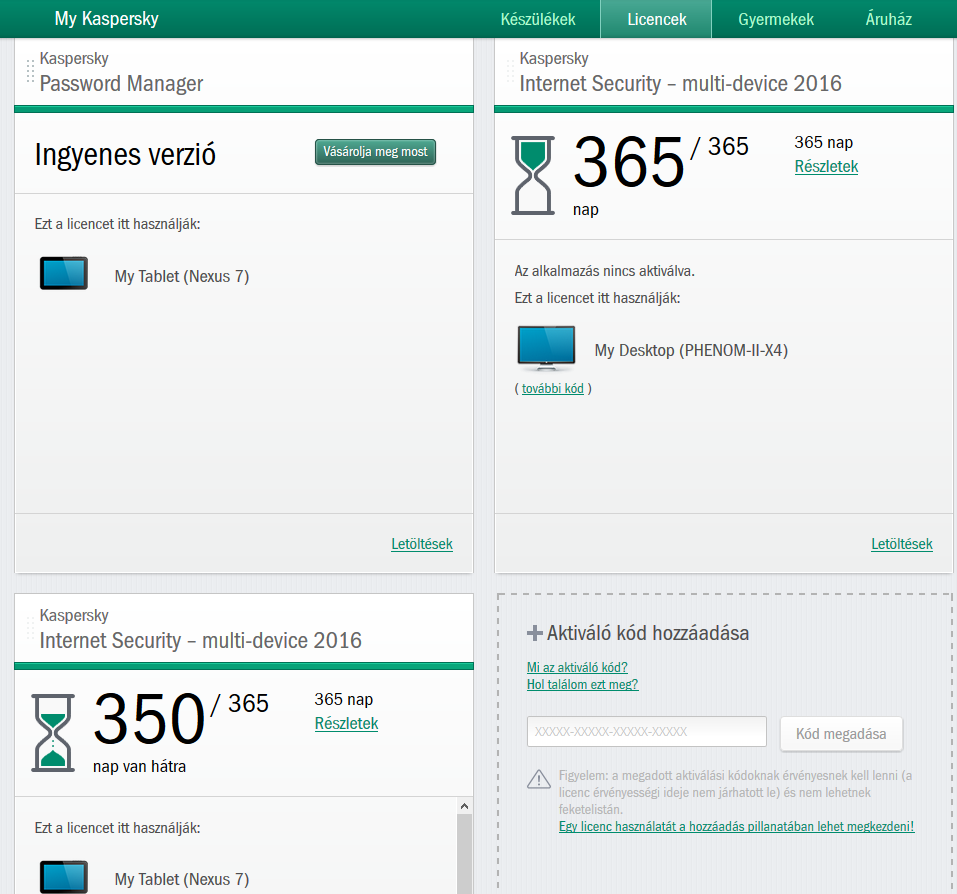This screenshot has width=957, height=894.
Task: Open Részletek link of the 350 / 365 license
Action: click(x=346, y=724)
